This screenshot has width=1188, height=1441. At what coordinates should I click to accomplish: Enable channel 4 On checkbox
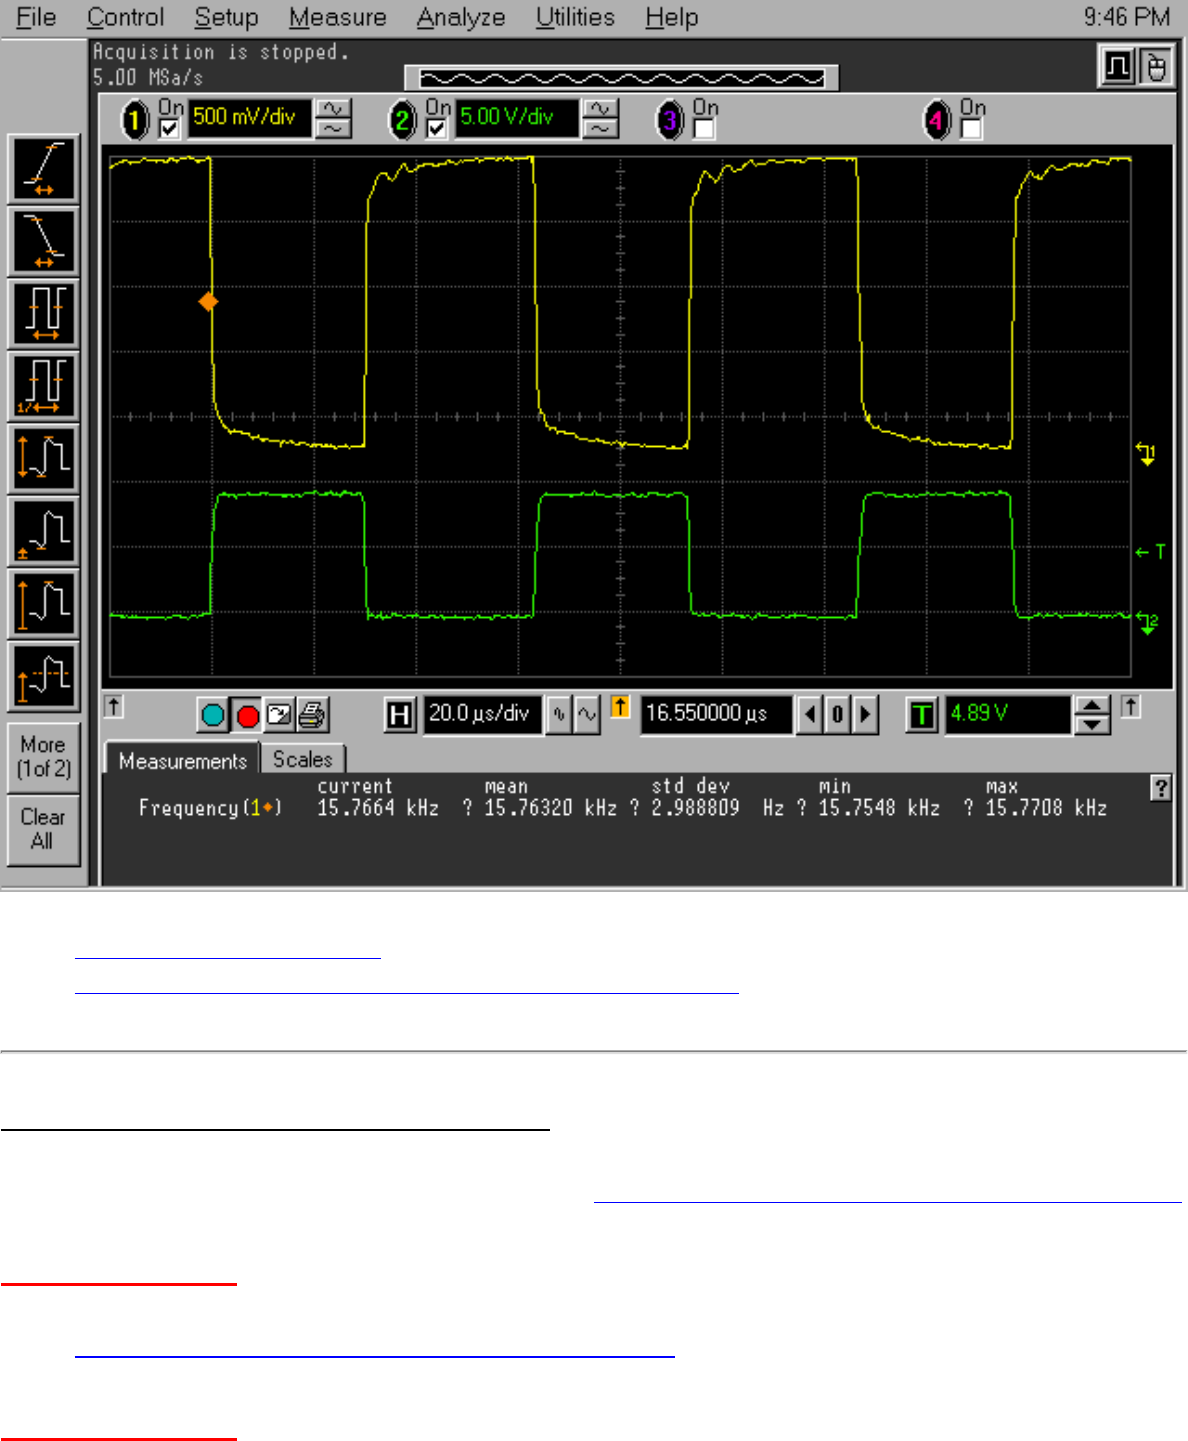(x=971, y=128)
